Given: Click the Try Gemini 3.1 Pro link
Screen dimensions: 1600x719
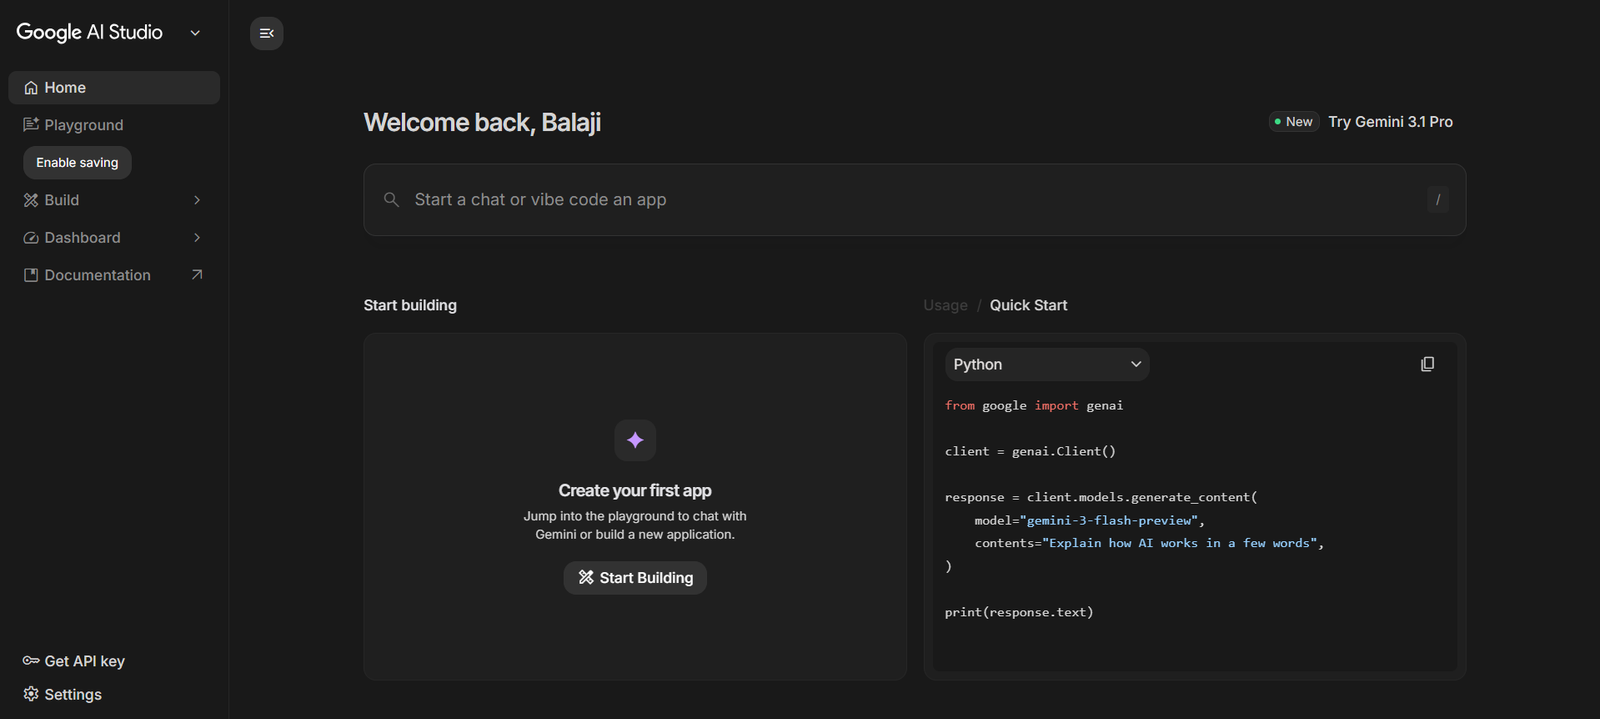Looking at the screenshot, I should 1390,122.
